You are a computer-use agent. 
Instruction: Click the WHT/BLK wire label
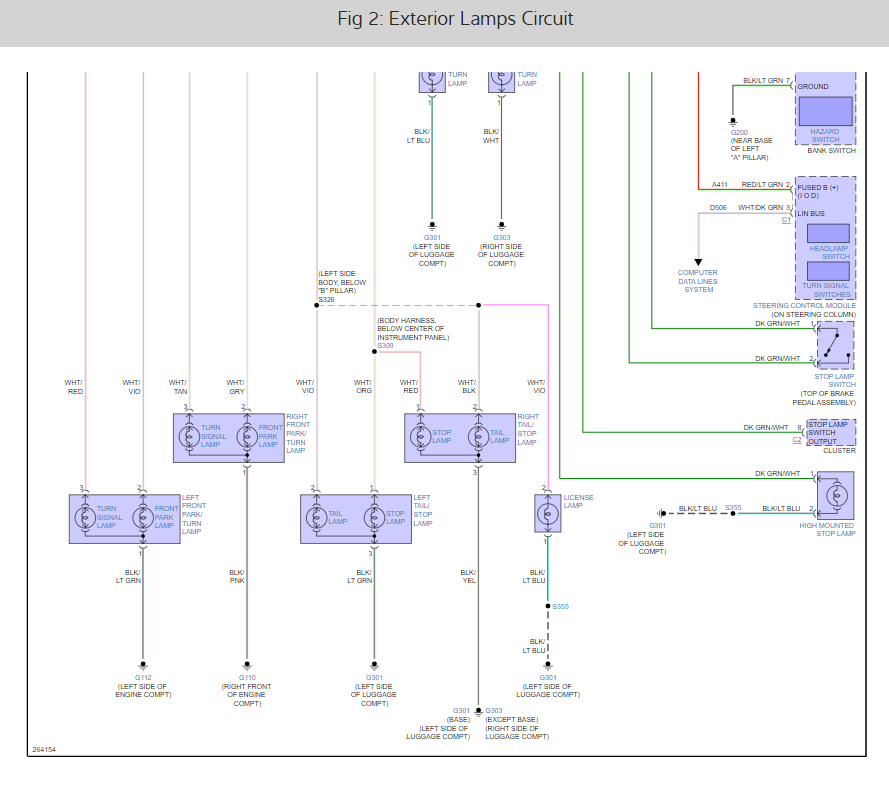coord(467,387)
